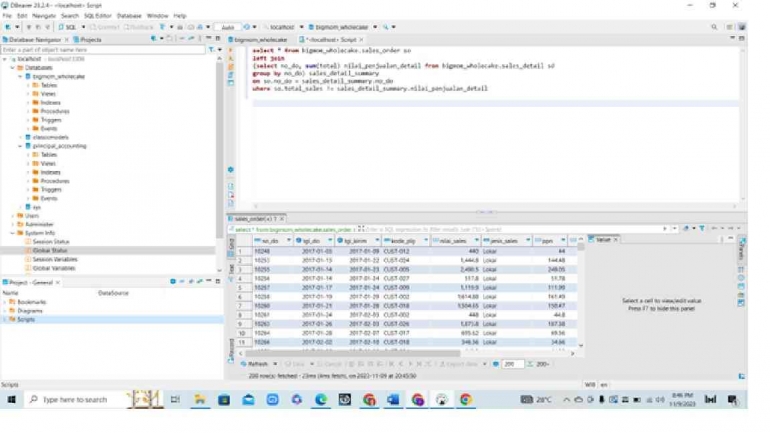Open the Window menu
This screenshot has height=433, width=770.
point(157,16)
